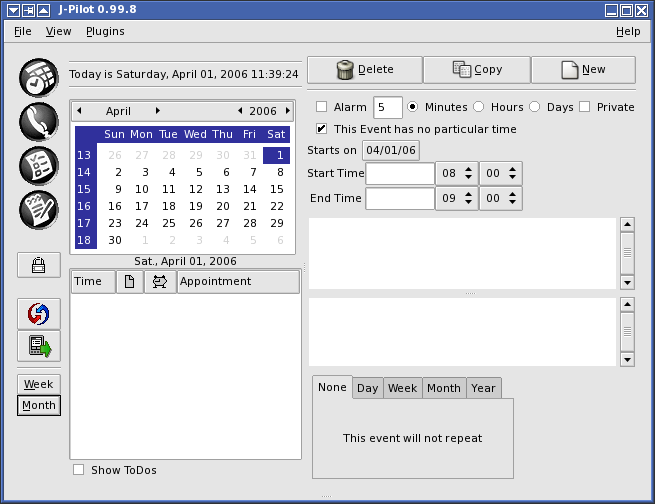The width and height of the screenshot is (655, 504).
Task: Click the Week view button
Action: click(x=39, y=384)
